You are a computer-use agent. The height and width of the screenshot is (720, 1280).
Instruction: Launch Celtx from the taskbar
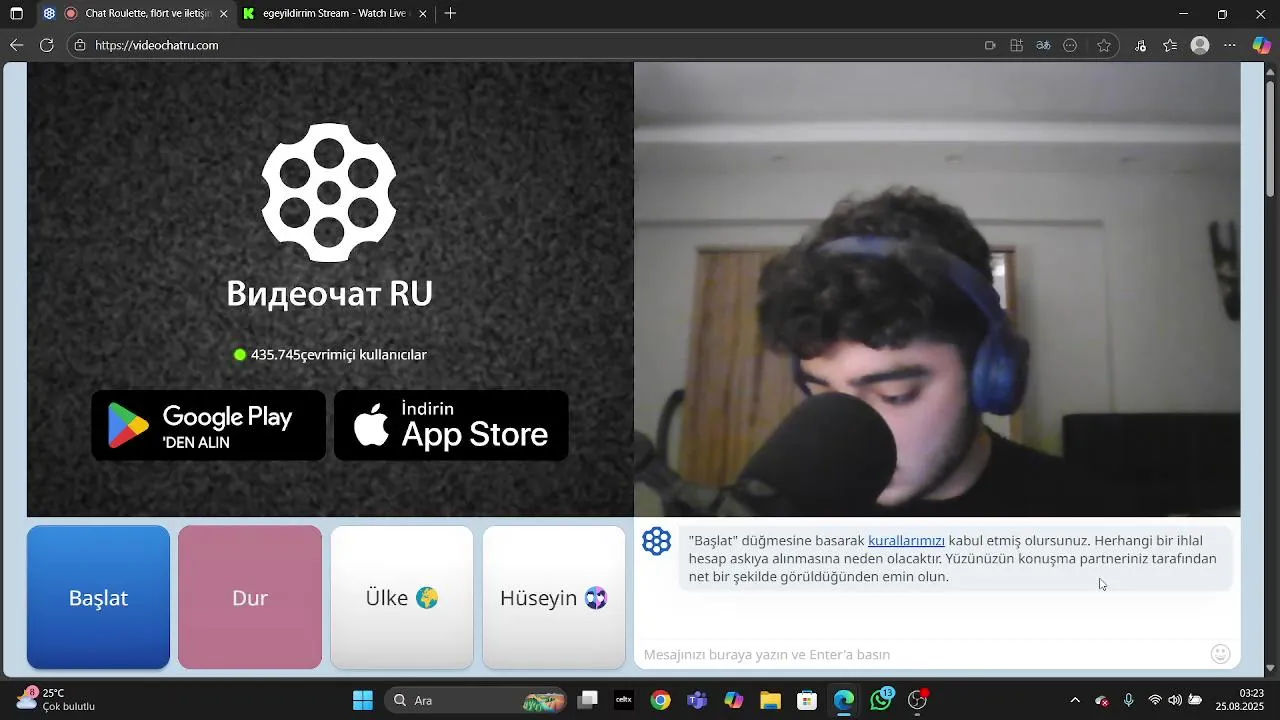[x=624, y=700]
